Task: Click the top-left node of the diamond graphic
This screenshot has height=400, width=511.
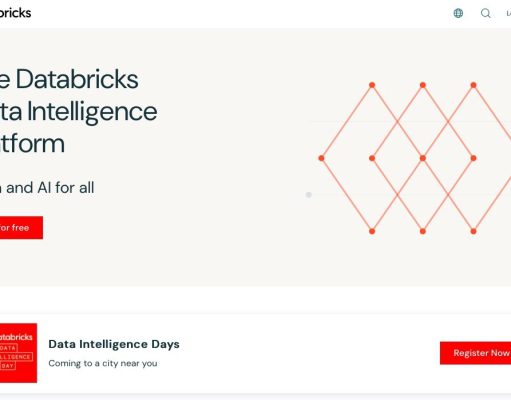Action: tap(372, 85)
